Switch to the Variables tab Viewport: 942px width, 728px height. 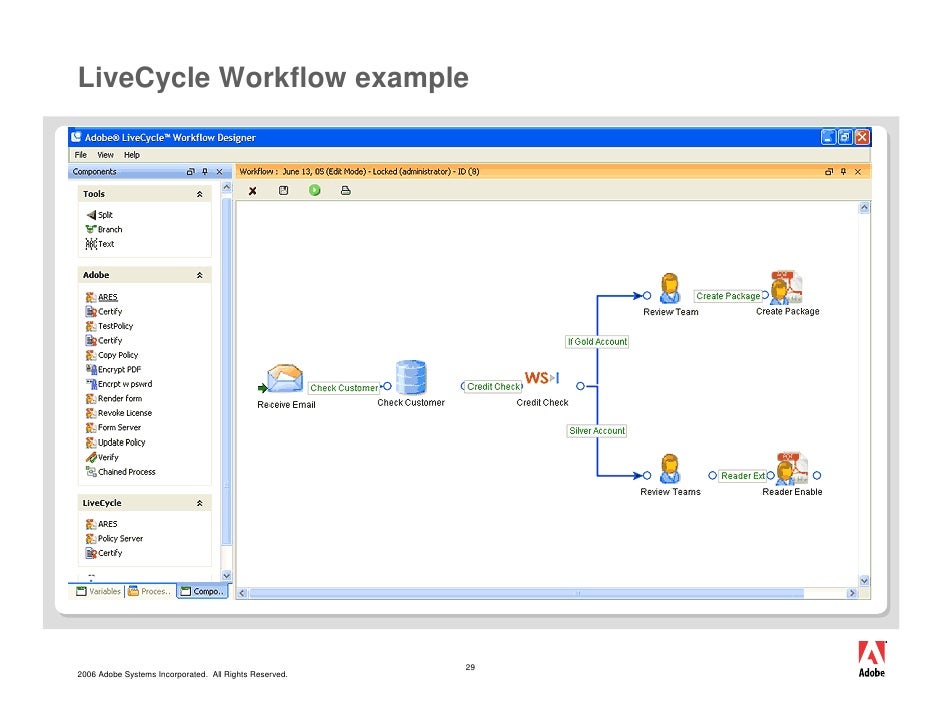[x=99, y=591]
